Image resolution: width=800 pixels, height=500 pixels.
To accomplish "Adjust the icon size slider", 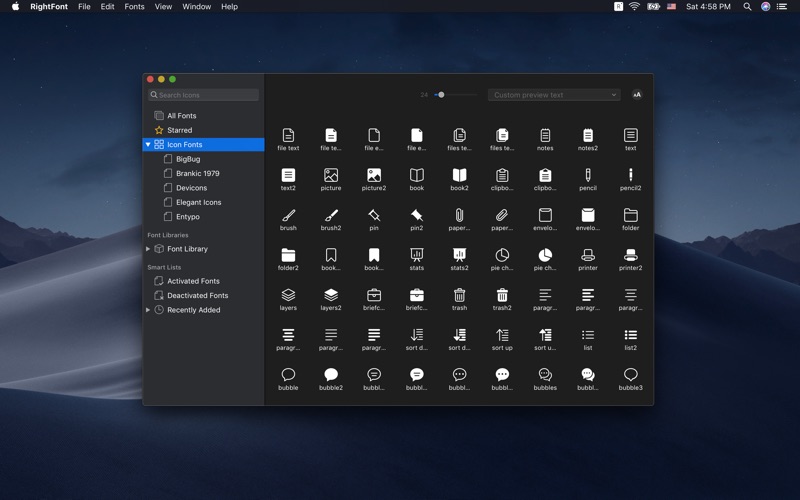I will tap(441, 95).
